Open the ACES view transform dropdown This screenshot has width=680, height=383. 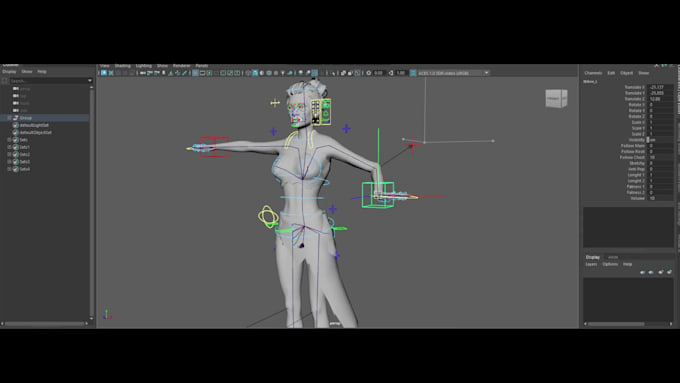487,73
